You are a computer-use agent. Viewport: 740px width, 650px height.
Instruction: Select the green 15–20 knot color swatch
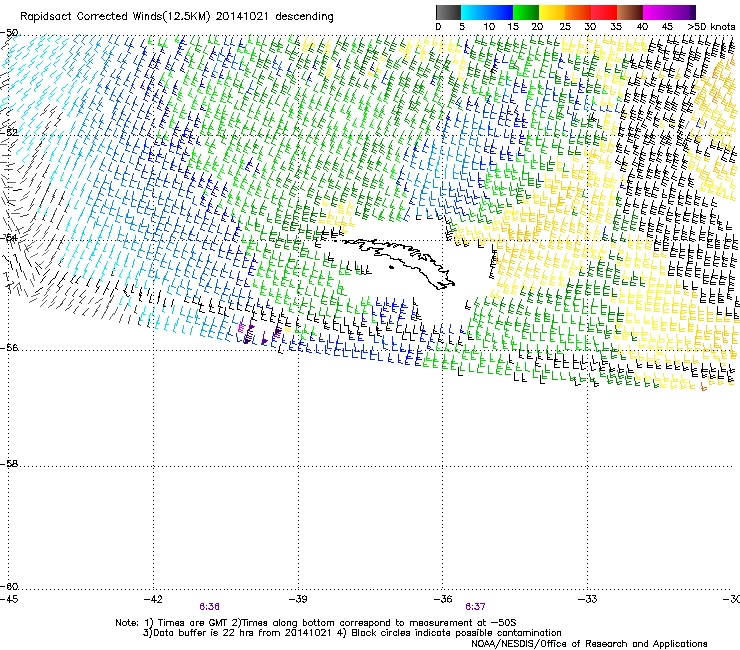(526, 12)
